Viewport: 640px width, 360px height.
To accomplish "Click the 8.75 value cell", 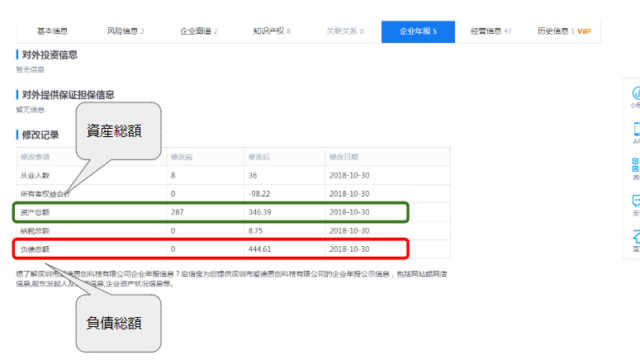I will point(256,231).
